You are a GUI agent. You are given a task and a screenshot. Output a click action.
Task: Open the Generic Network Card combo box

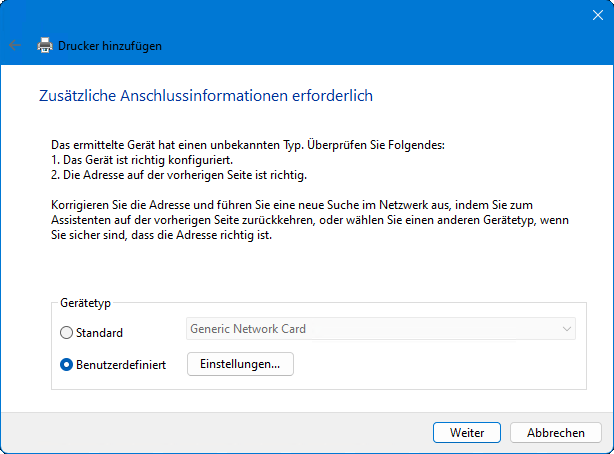tap(380, 329)
